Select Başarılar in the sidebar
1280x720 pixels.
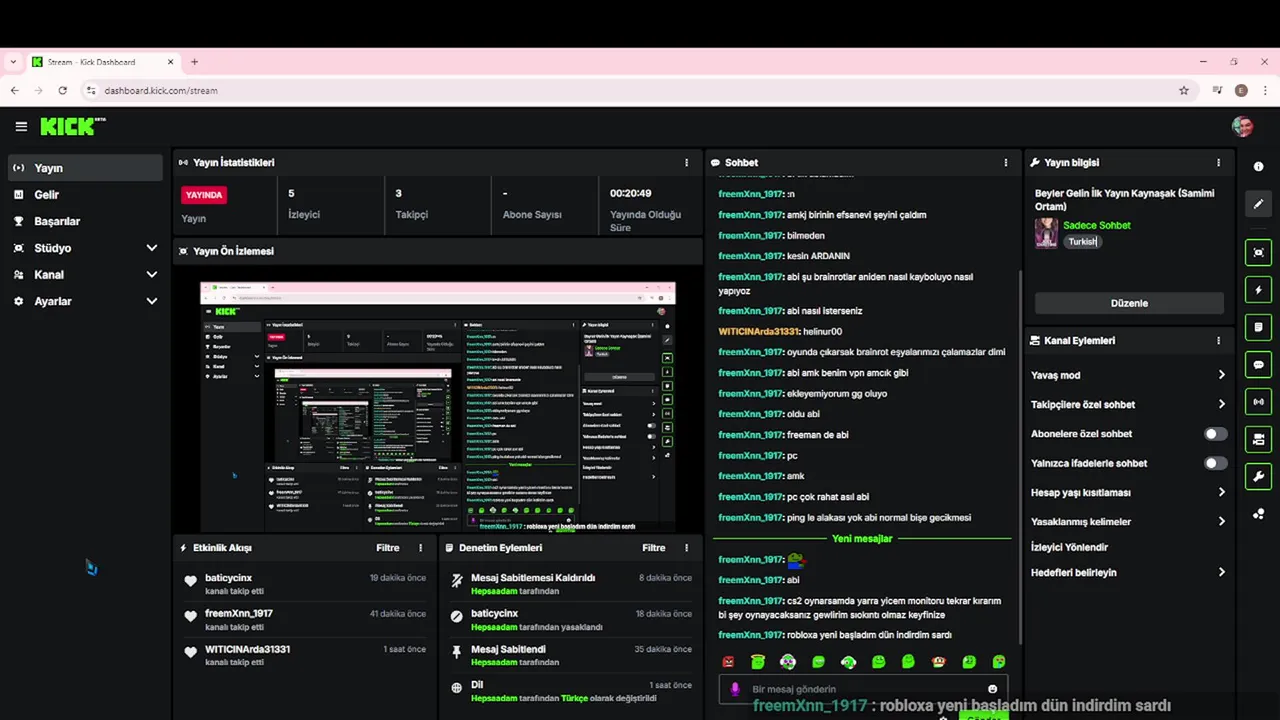(x=85, y=221)
